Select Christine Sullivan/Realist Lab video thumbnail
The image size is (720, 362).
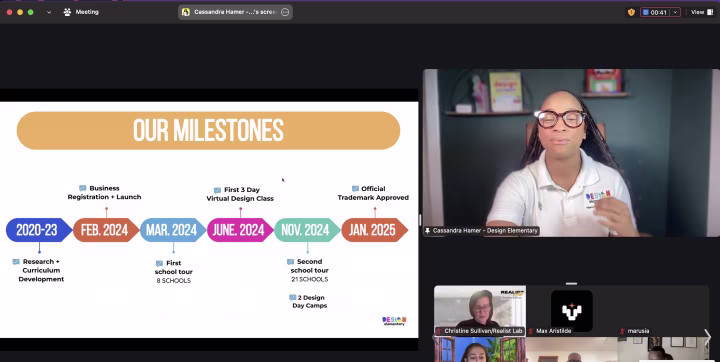480,311
